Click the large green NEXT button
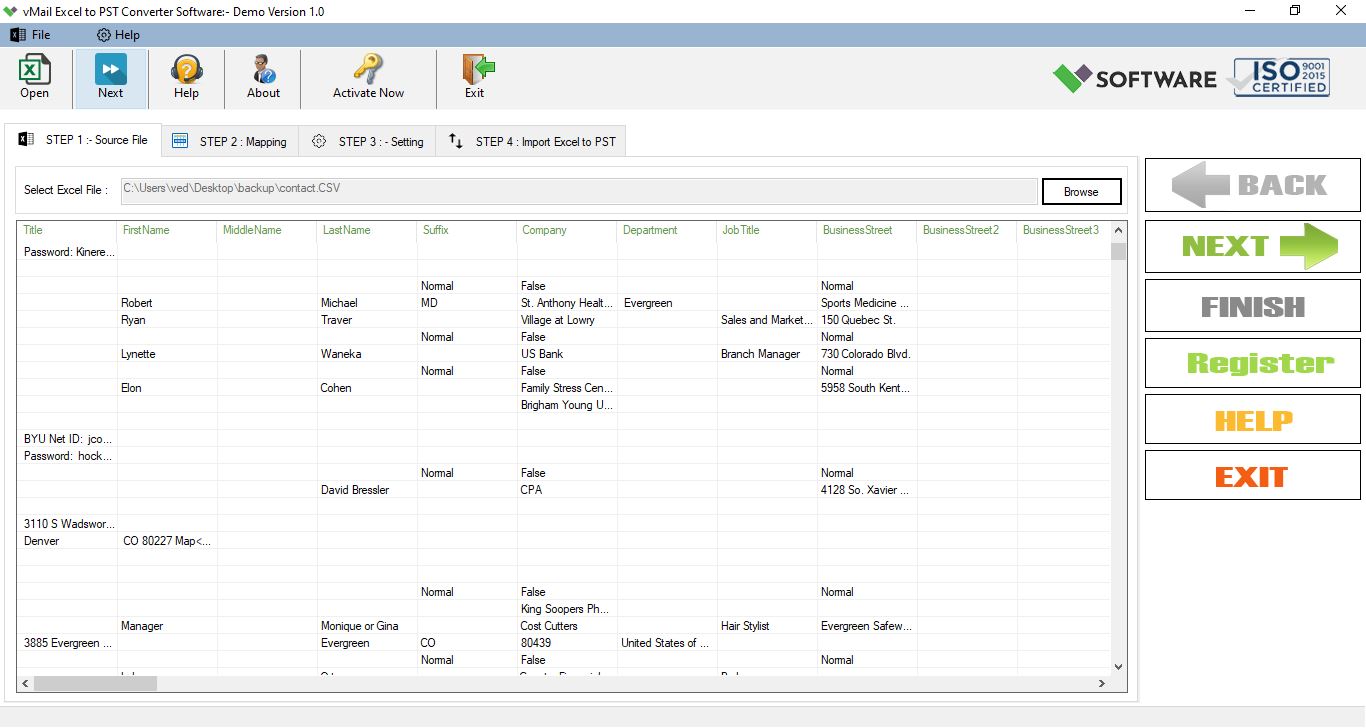This screenshot has width=1366, height=728. click(1252, 246)
